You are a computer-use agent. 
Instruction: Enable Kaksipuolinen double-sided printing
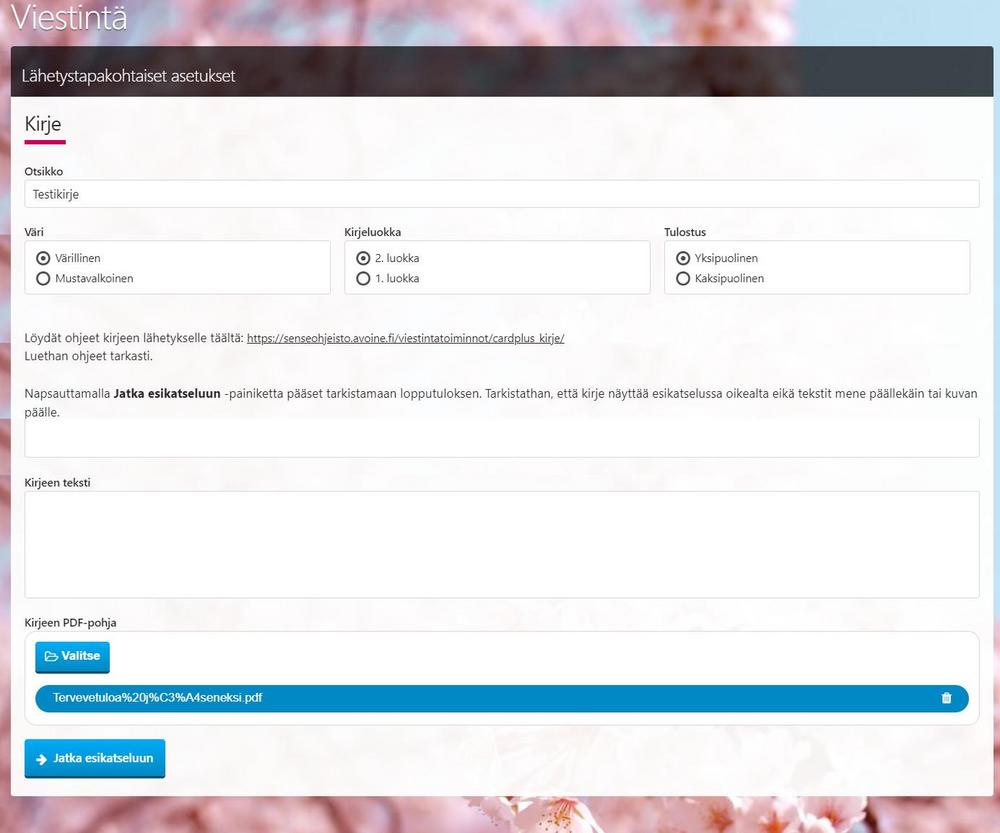[x=683, y=279]
